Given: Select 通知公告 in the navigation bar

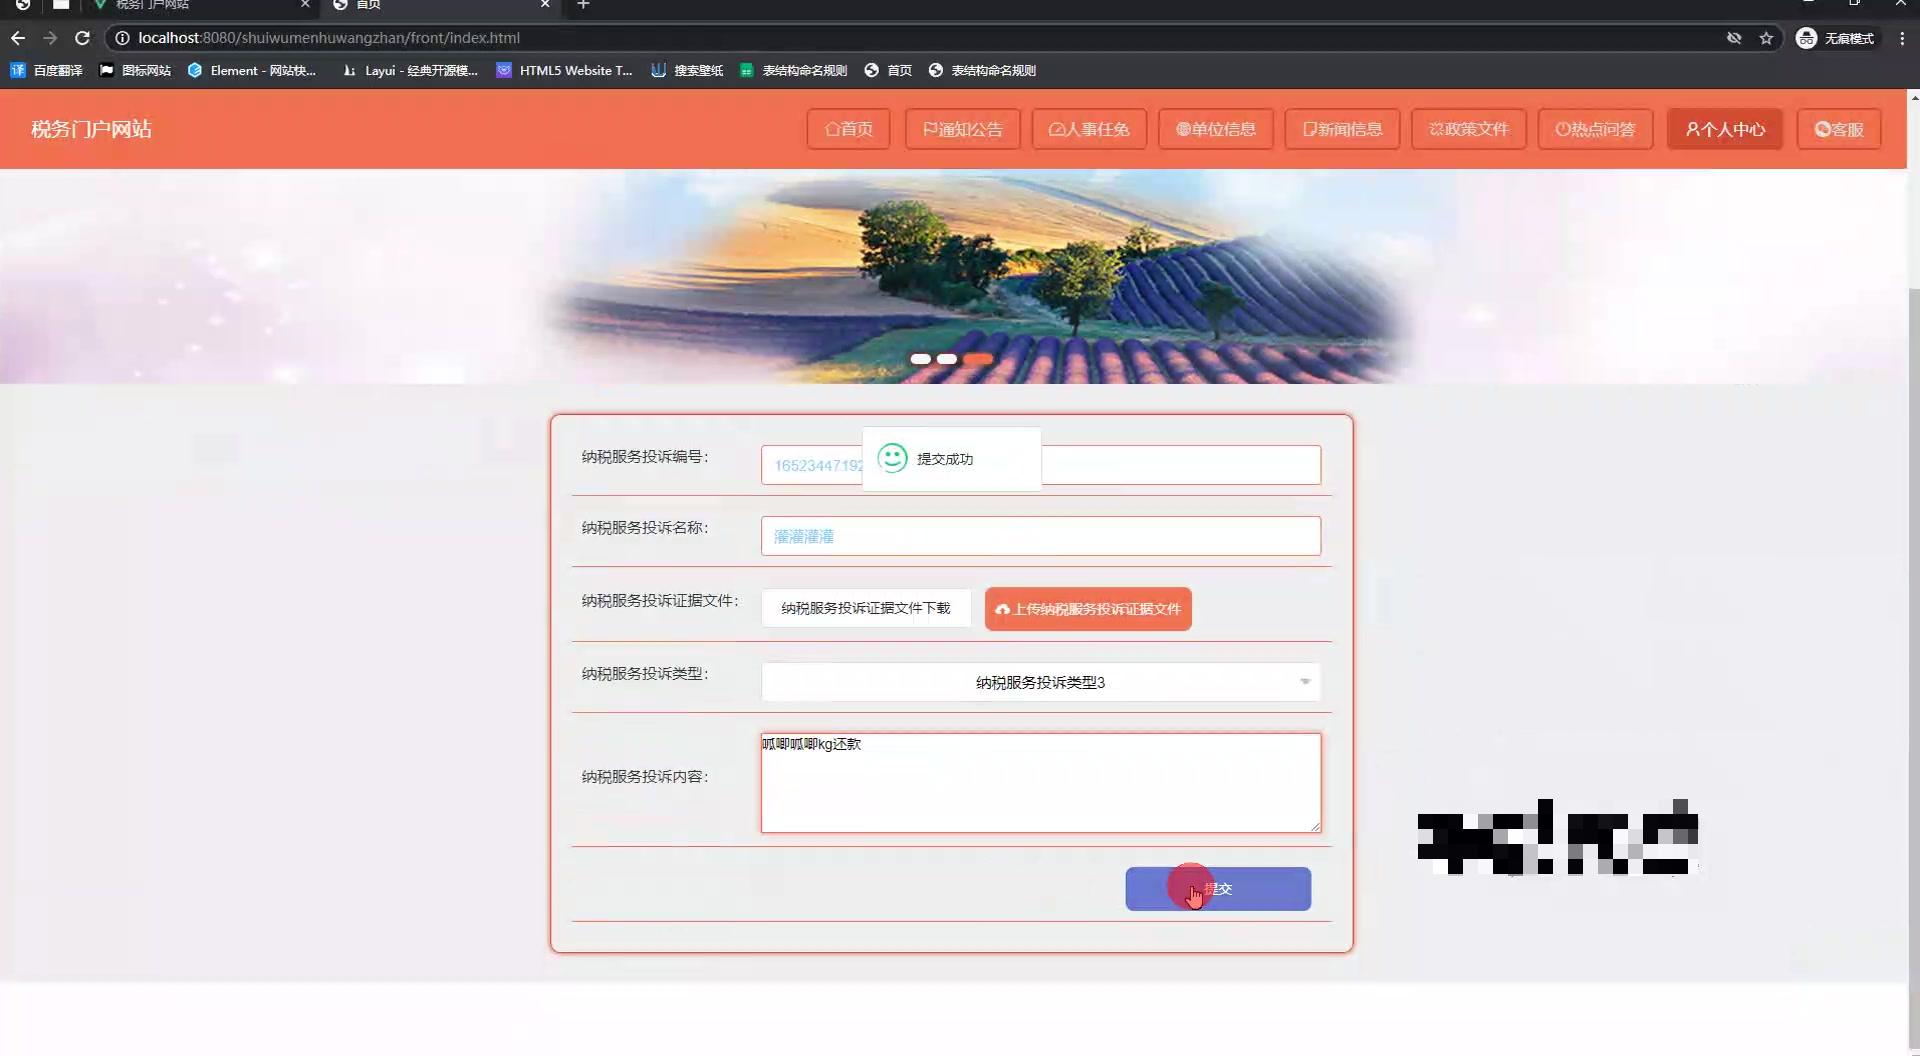Looking at the screenshot, I should pyautogui.click(x=962, y=129).
